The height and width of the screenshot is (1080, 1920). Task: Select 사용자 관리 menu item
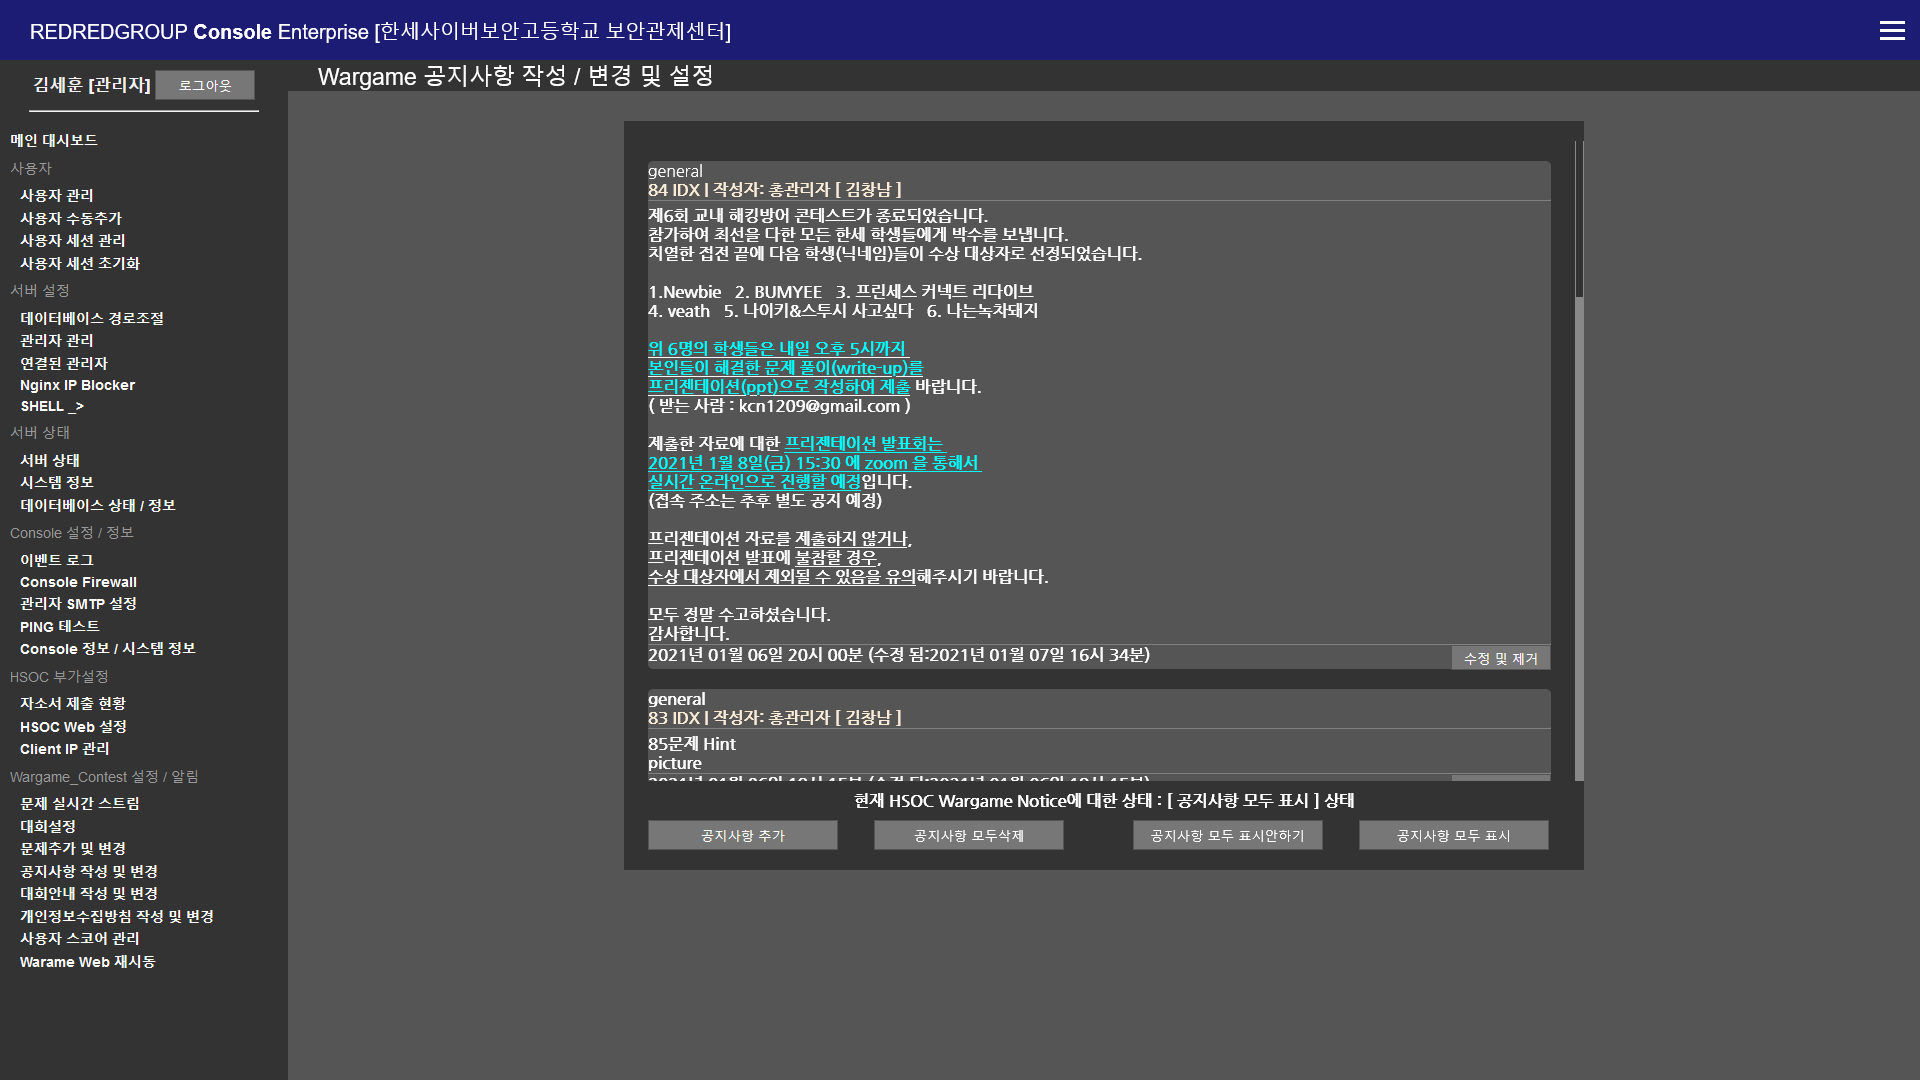pos(57,196)
